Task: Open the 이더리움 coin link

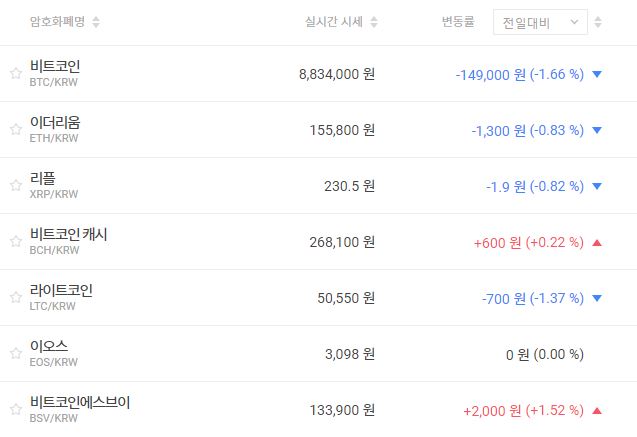Action: pos(55,122)
